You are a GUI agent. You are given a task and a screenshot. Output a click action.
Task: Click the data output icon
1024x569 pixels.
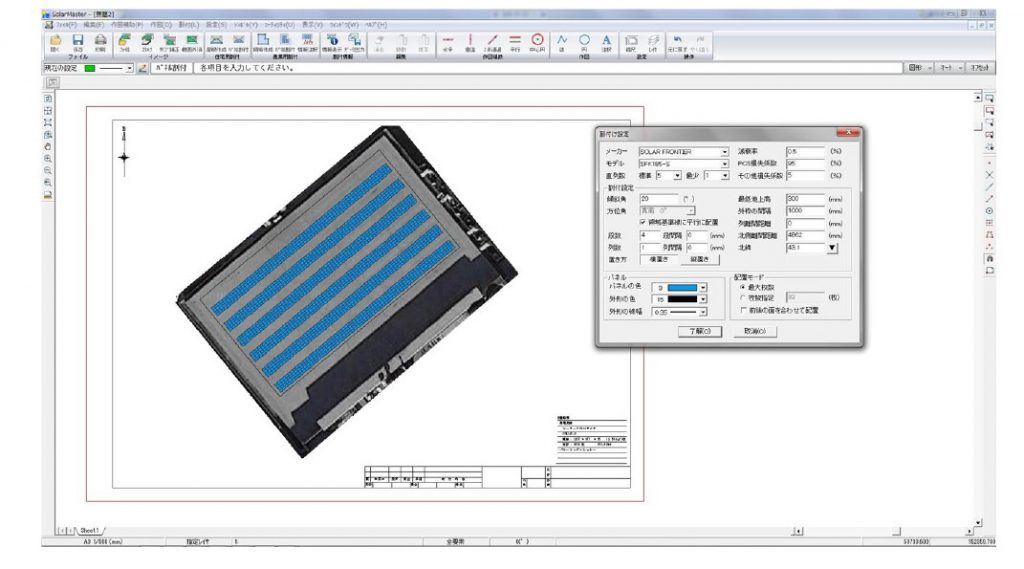[355, 41]
